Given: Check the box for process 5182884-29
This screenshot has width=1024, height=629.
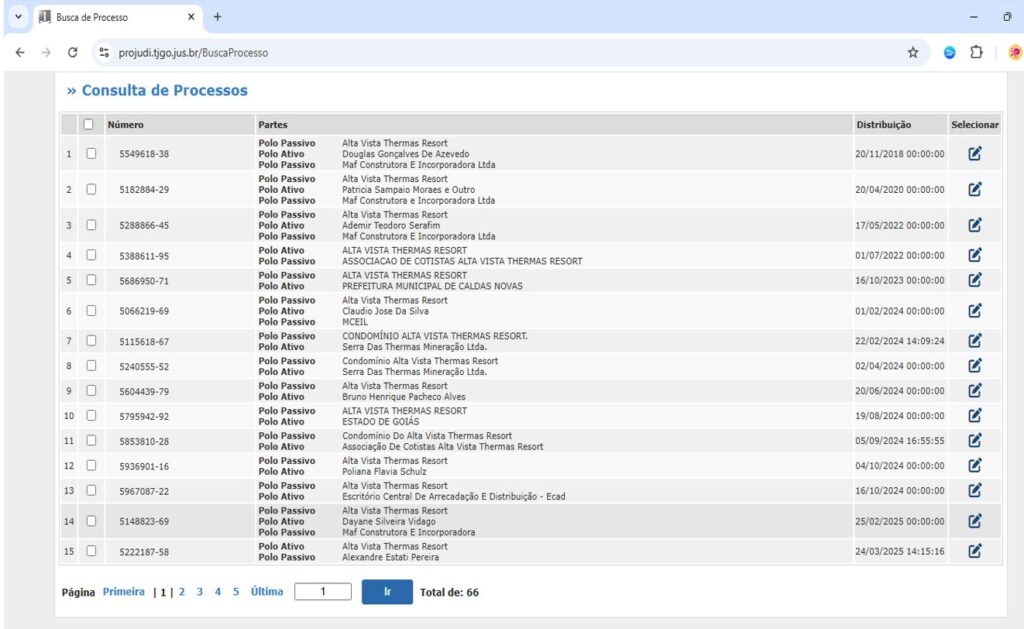Looking at the screenshot, I should (x=91, y=189).
